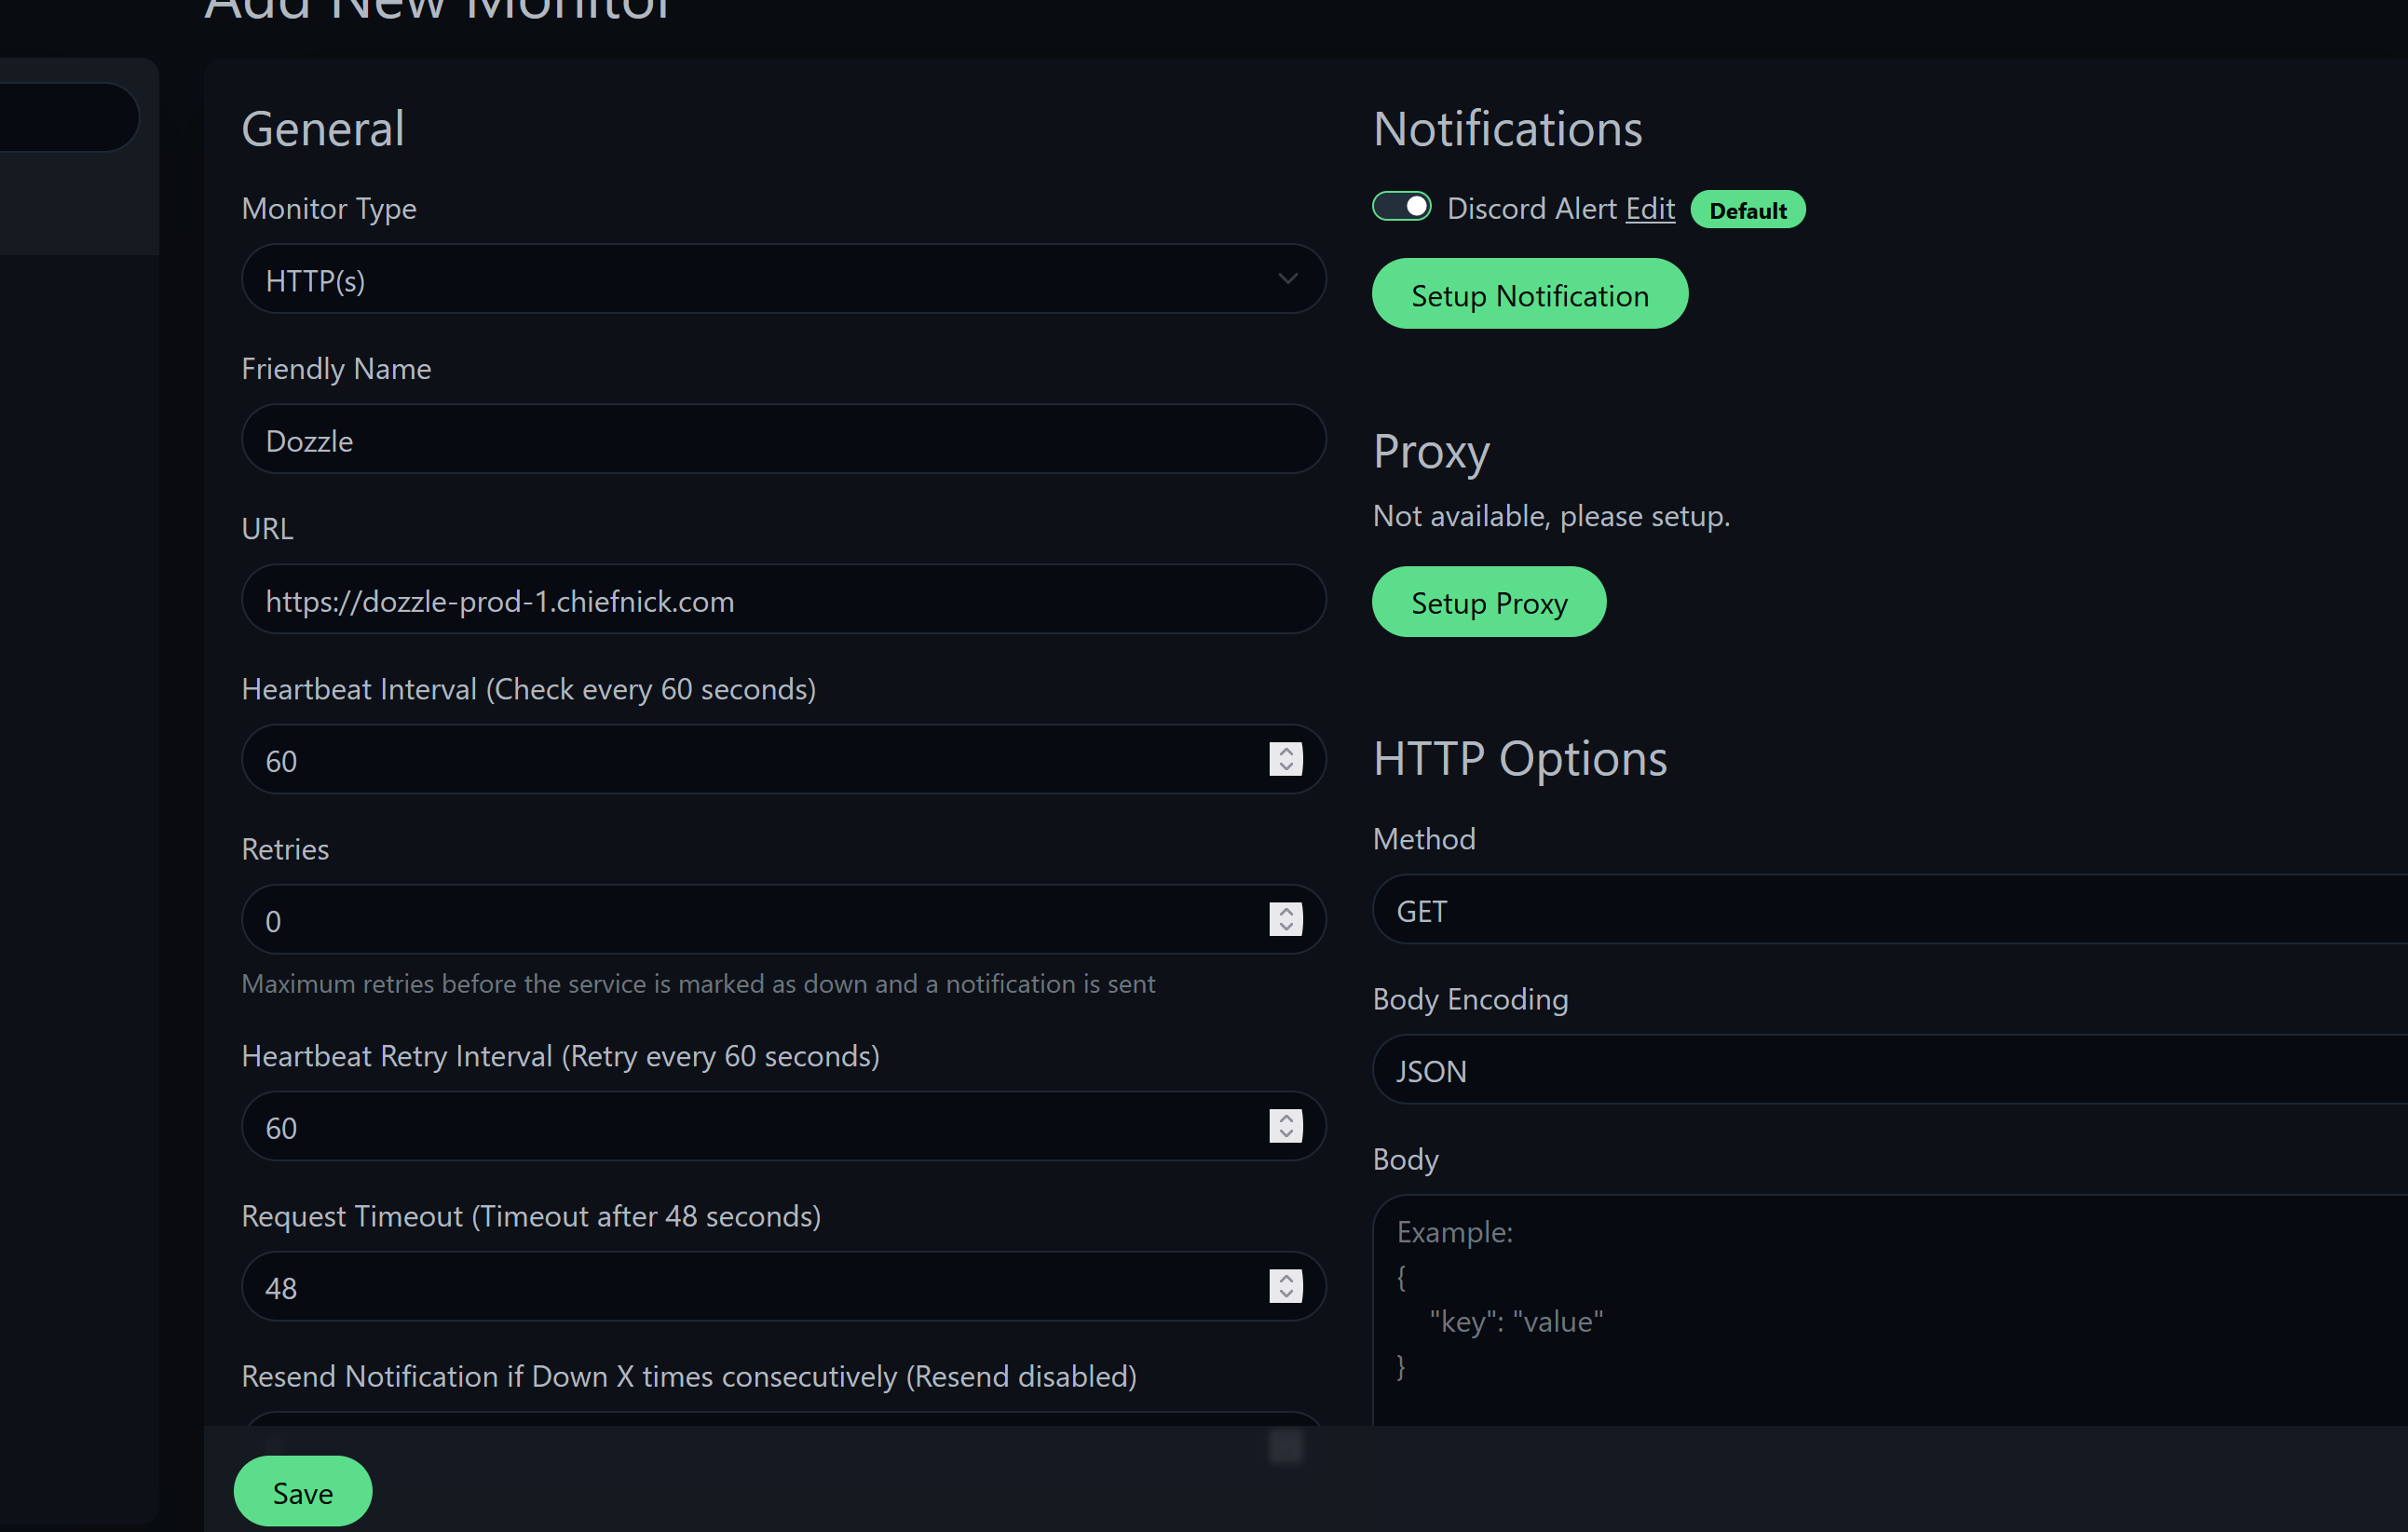Increase Retries using the stepper arrows
Image resolution: width=2408 pixels, height=1532 pixels.
pos(1286,913)
